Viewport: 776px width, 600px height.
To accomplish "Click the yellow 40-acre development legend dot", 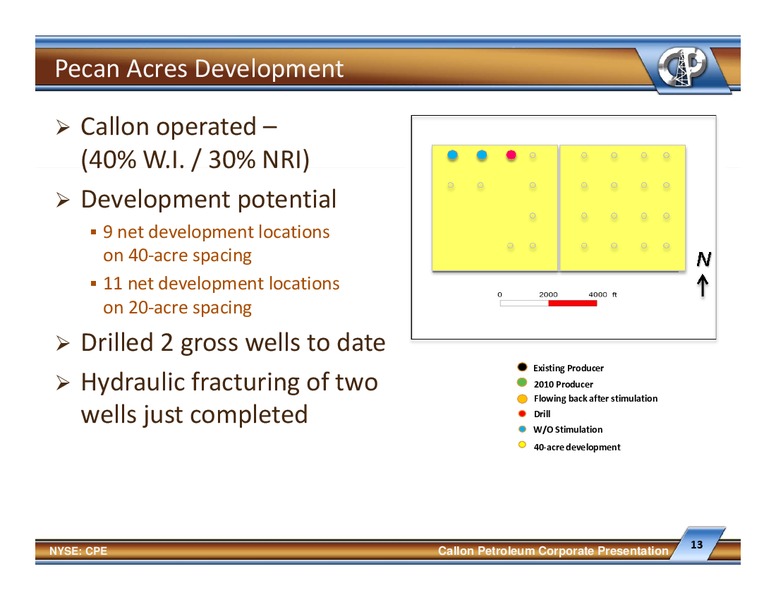I will 522,445.
